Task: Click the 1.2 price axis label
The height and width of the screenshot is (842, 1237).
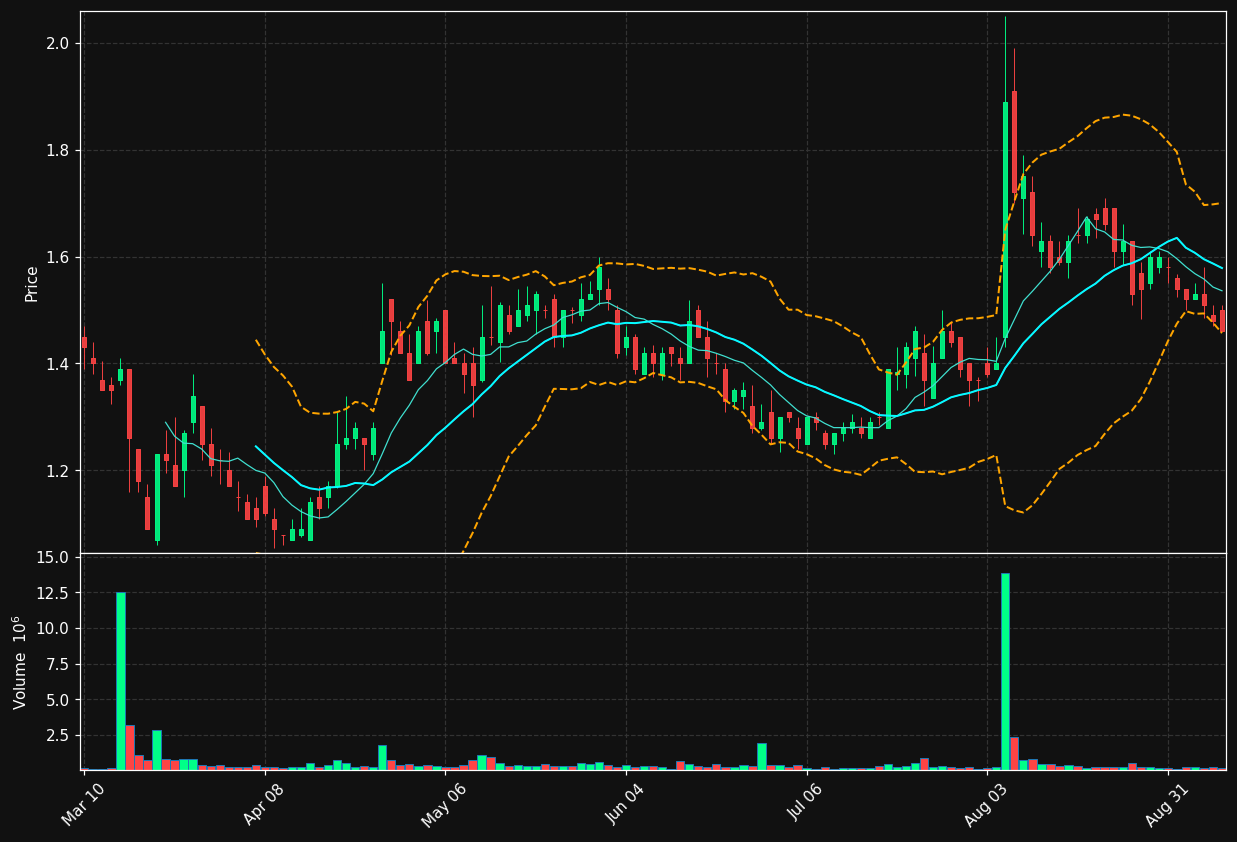Action: click(x=56, y=471)
